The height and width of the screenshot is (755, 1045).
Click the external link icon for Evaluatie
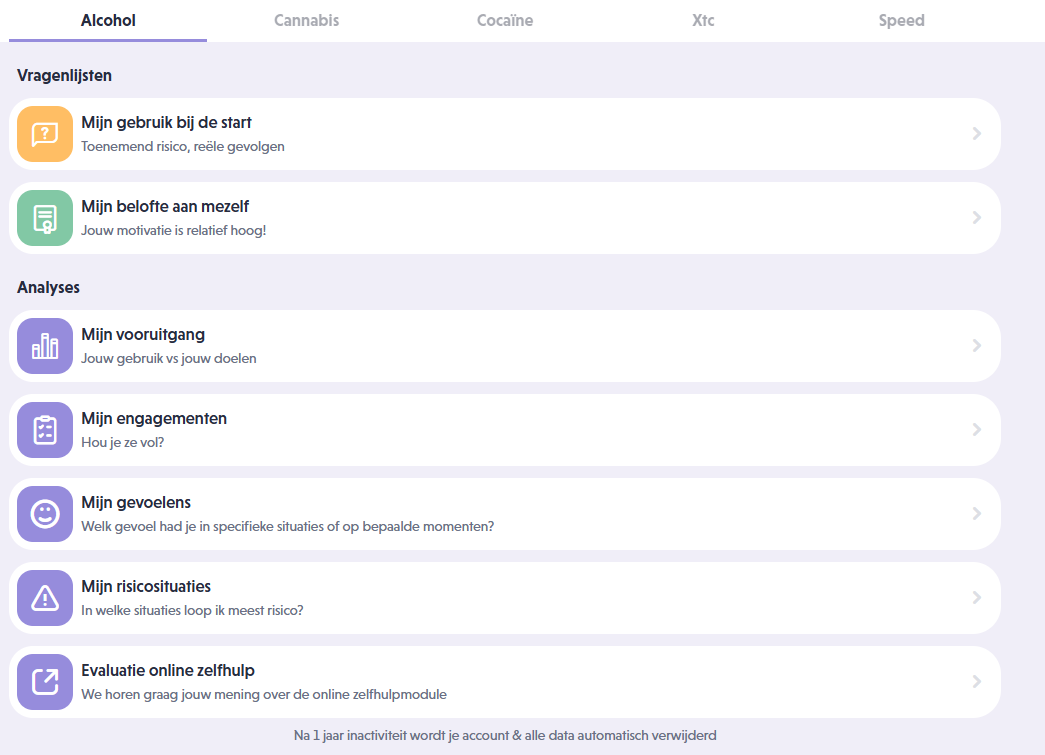tap(45, 682)
